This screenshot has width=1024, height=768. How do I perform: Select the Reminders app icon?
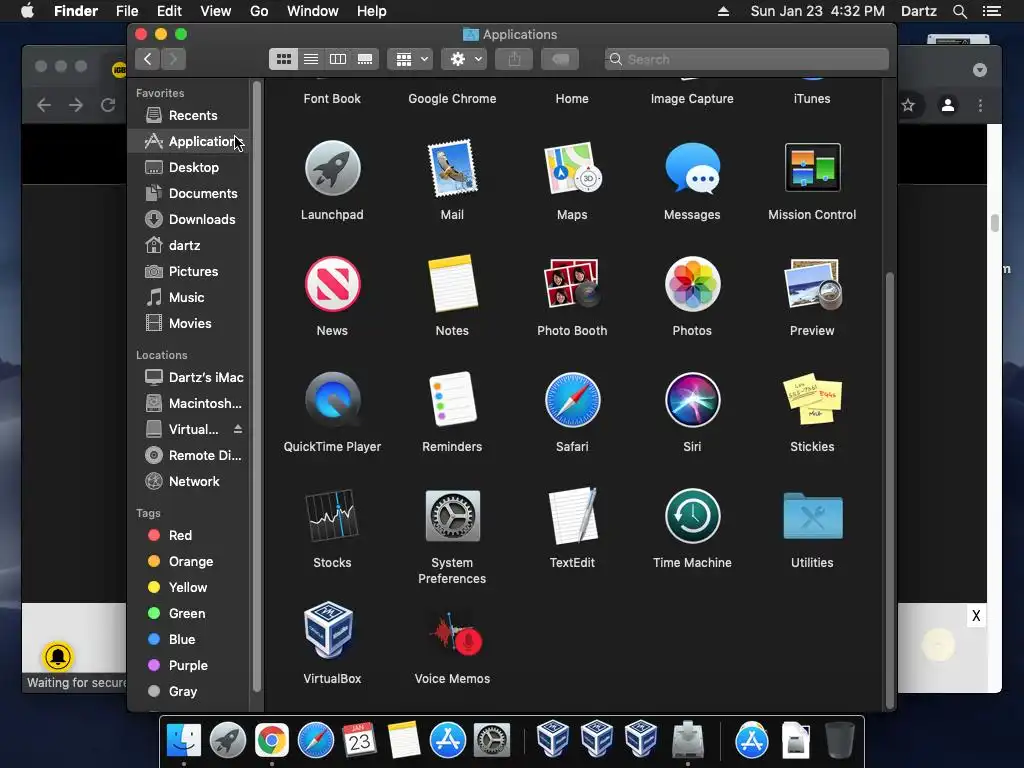click(x=452, y=399)
